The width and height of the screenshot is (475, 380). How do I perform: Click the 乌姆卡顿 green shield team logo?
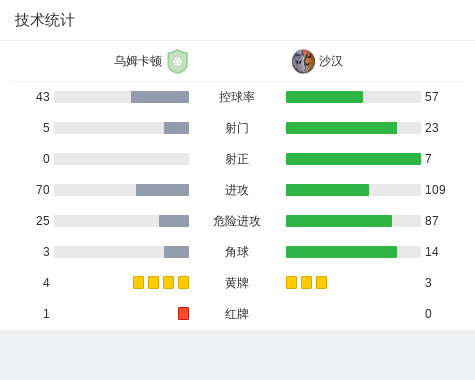coord(178,61)
